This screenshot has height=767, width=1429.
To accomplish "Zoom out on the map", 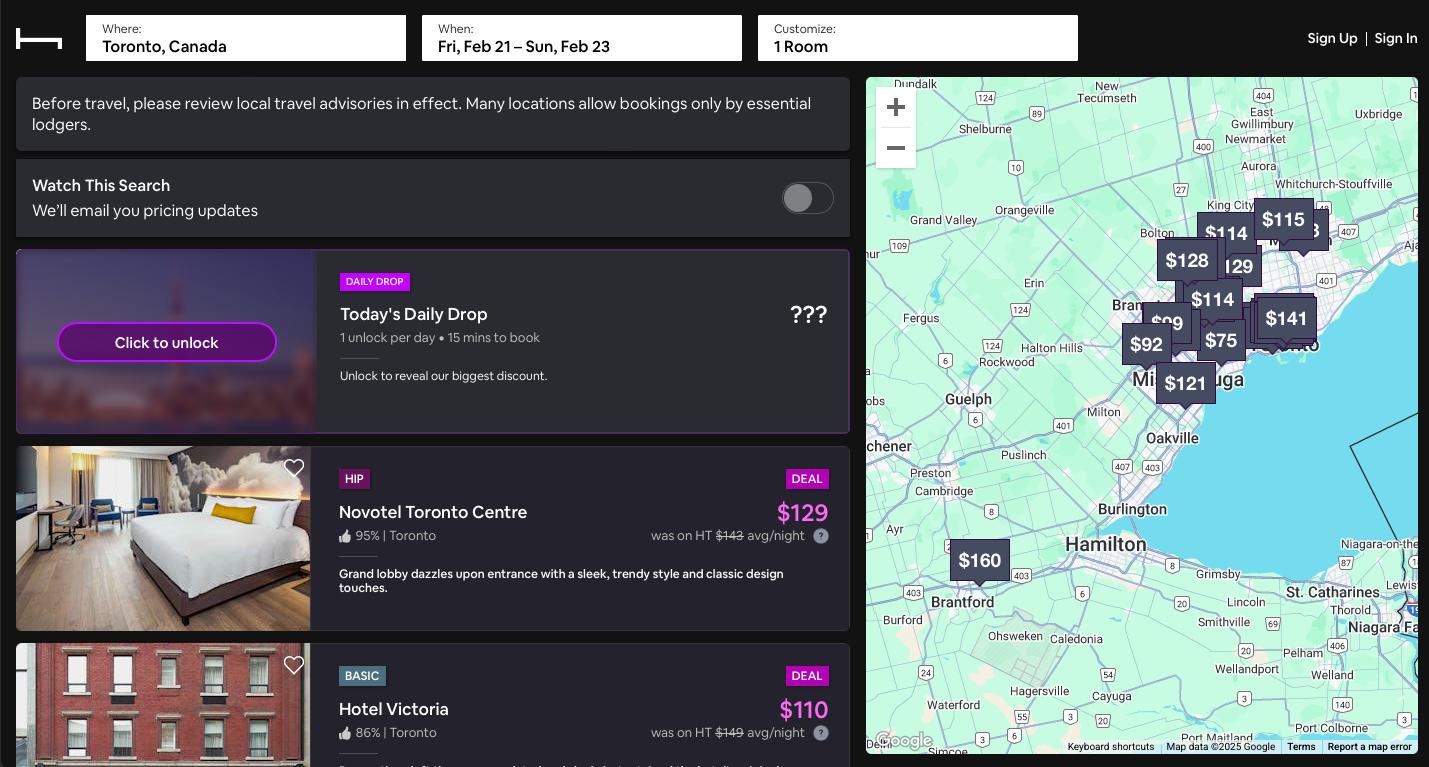I will pyautogui.click(x=896, y=148).
